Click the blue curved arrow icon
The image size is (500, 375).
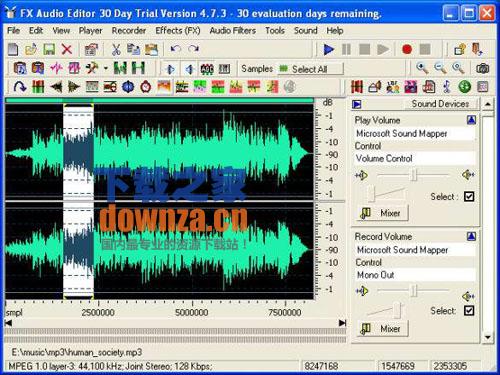click(x=20, y=87)
